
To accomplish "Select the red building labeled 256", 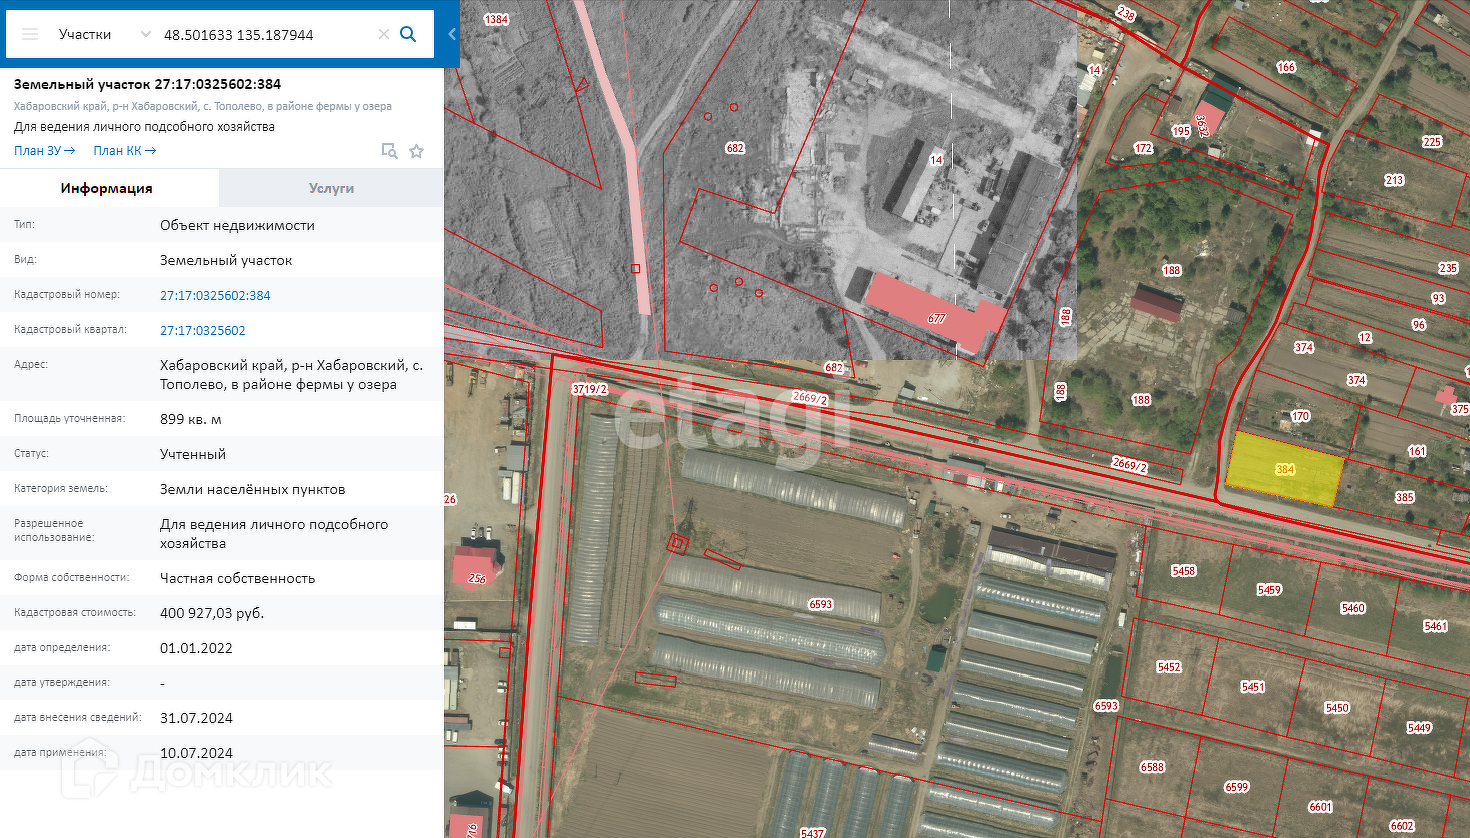I will tap(476, 570).
